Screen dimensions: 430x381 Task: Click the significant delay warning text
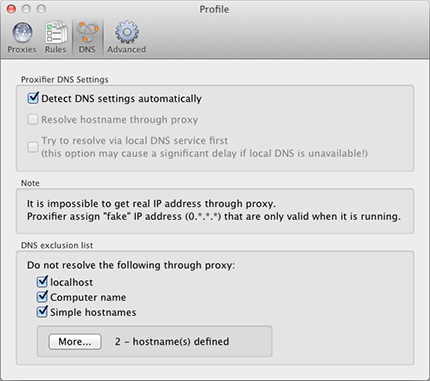click(x=204, y=154)
